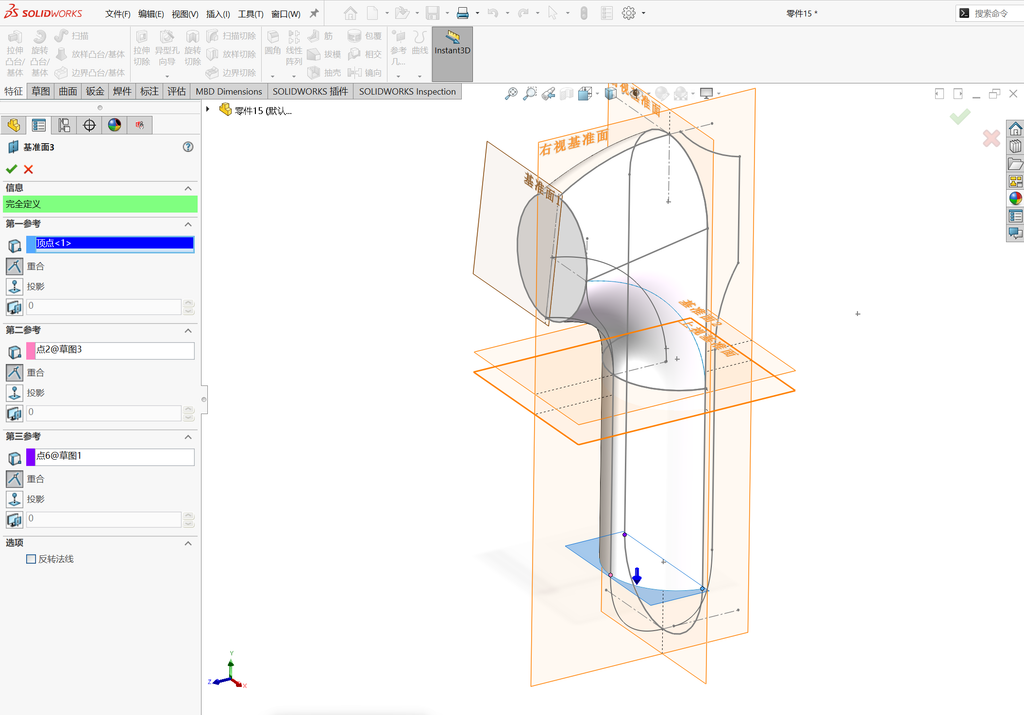Collapse the 第一参考 section
The image size is (1024, 715).
coord(188,224)
